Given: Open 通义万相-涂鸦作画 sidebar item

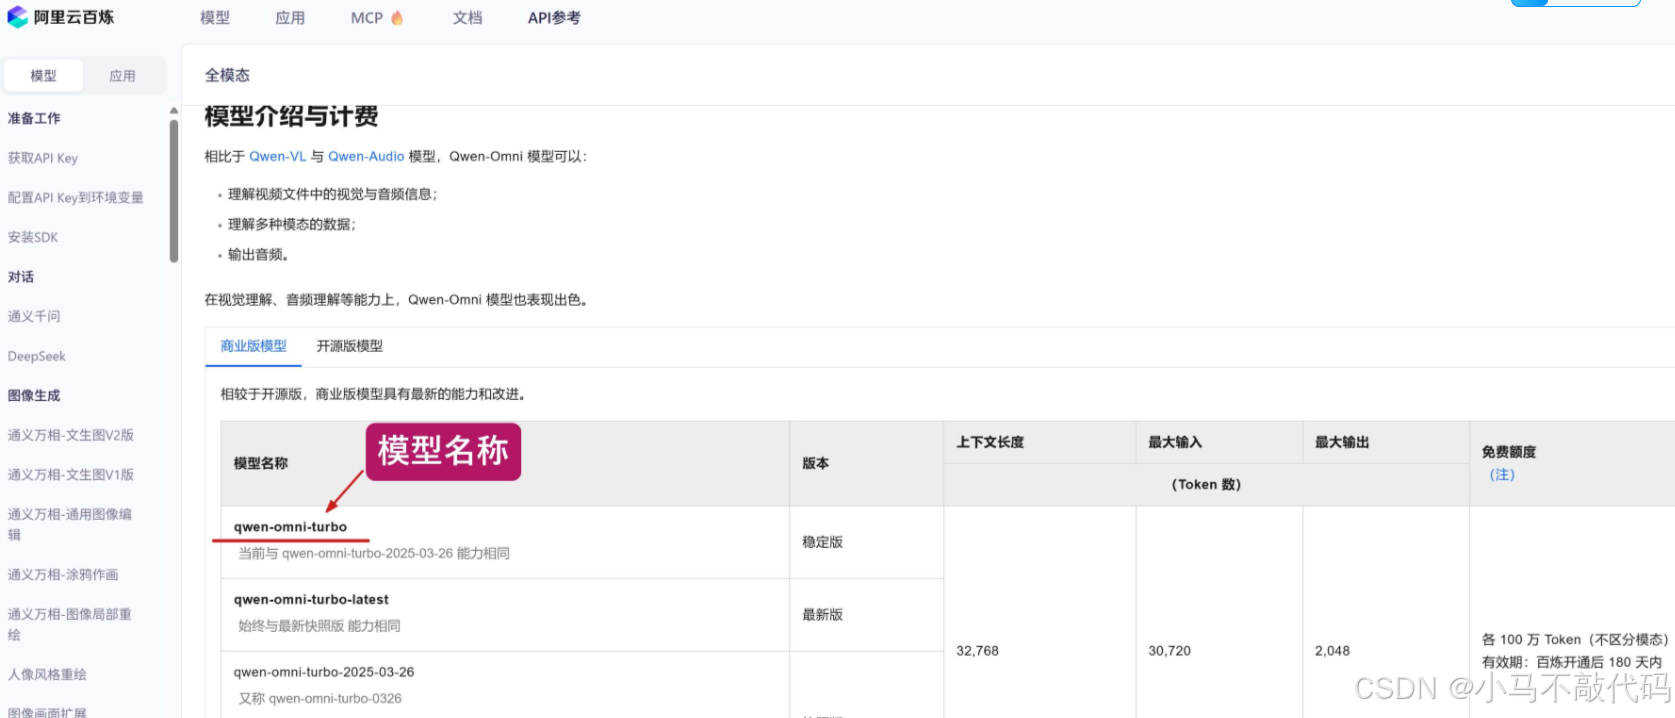Looking at the screenshot, I should (63, 575).
